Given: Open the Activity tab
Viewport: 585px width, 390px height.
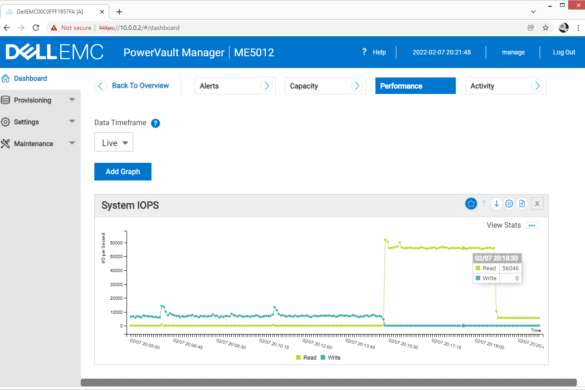Looking at the screenshot, I should coord(506,86).
